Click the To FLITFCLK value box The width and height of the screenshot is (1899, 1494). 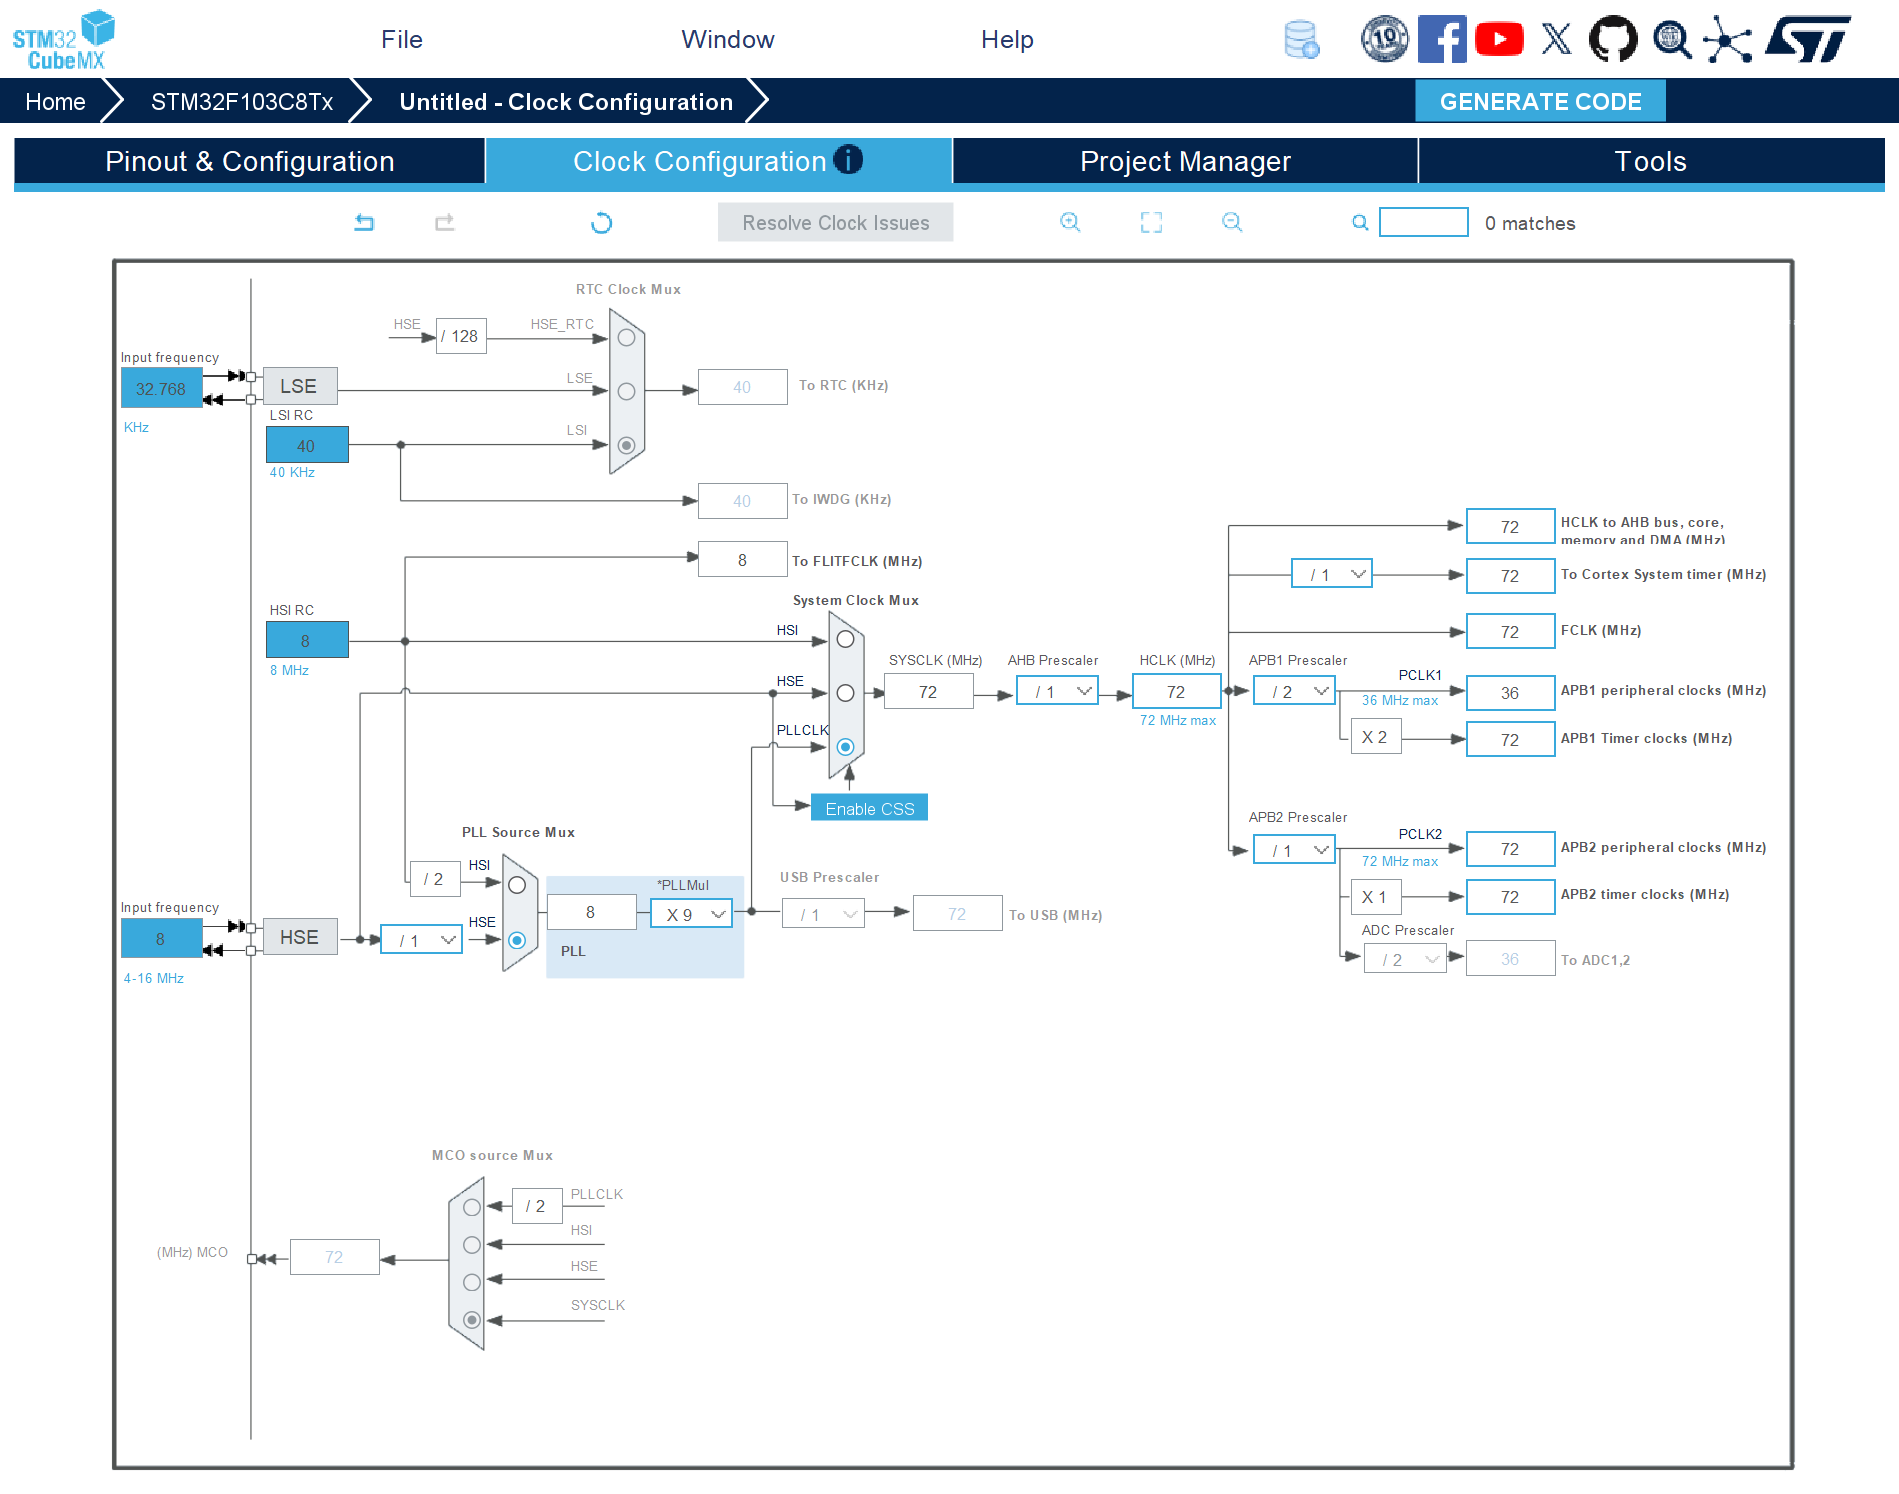coord(742,559)
